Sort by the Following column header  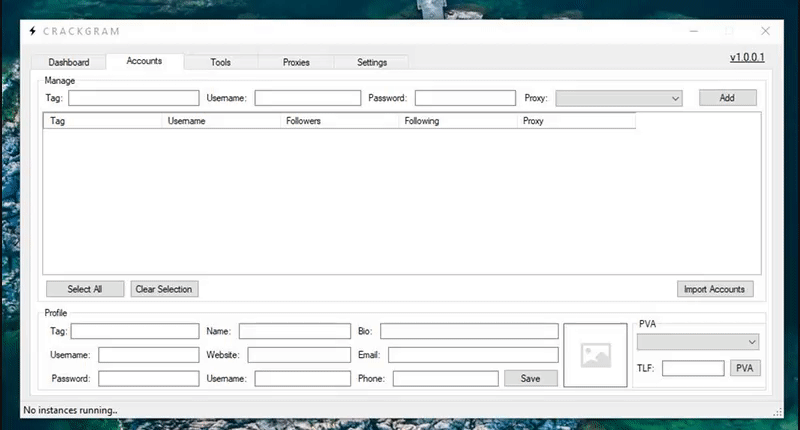(458, 121)
